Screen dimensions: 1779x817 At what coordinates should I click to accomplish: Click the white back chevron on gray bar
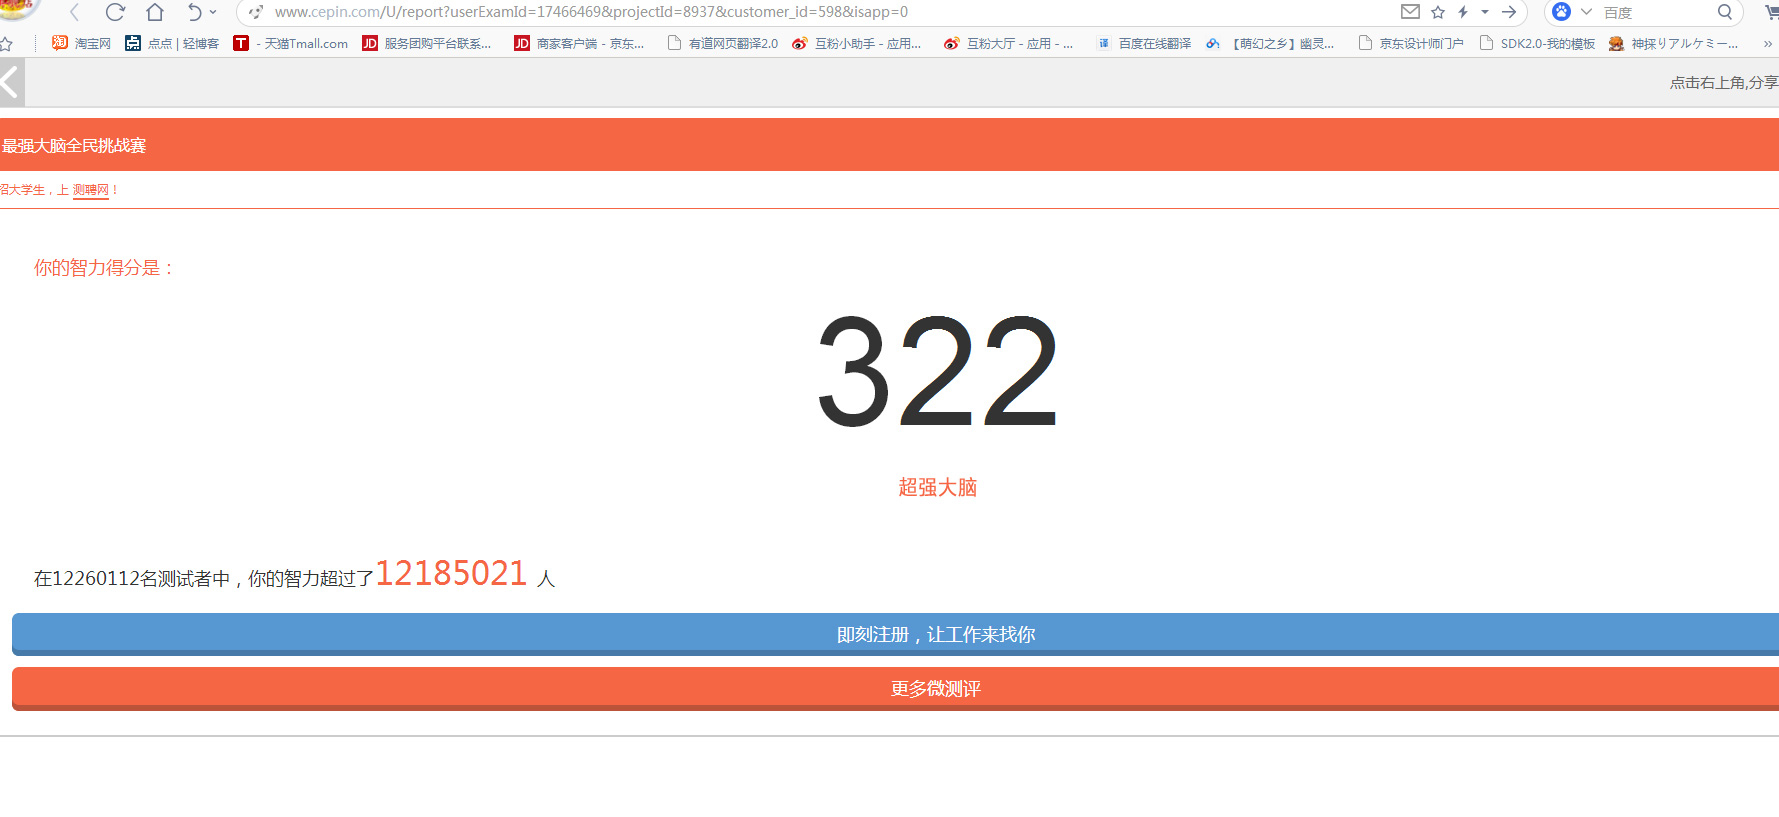[11, 82]
